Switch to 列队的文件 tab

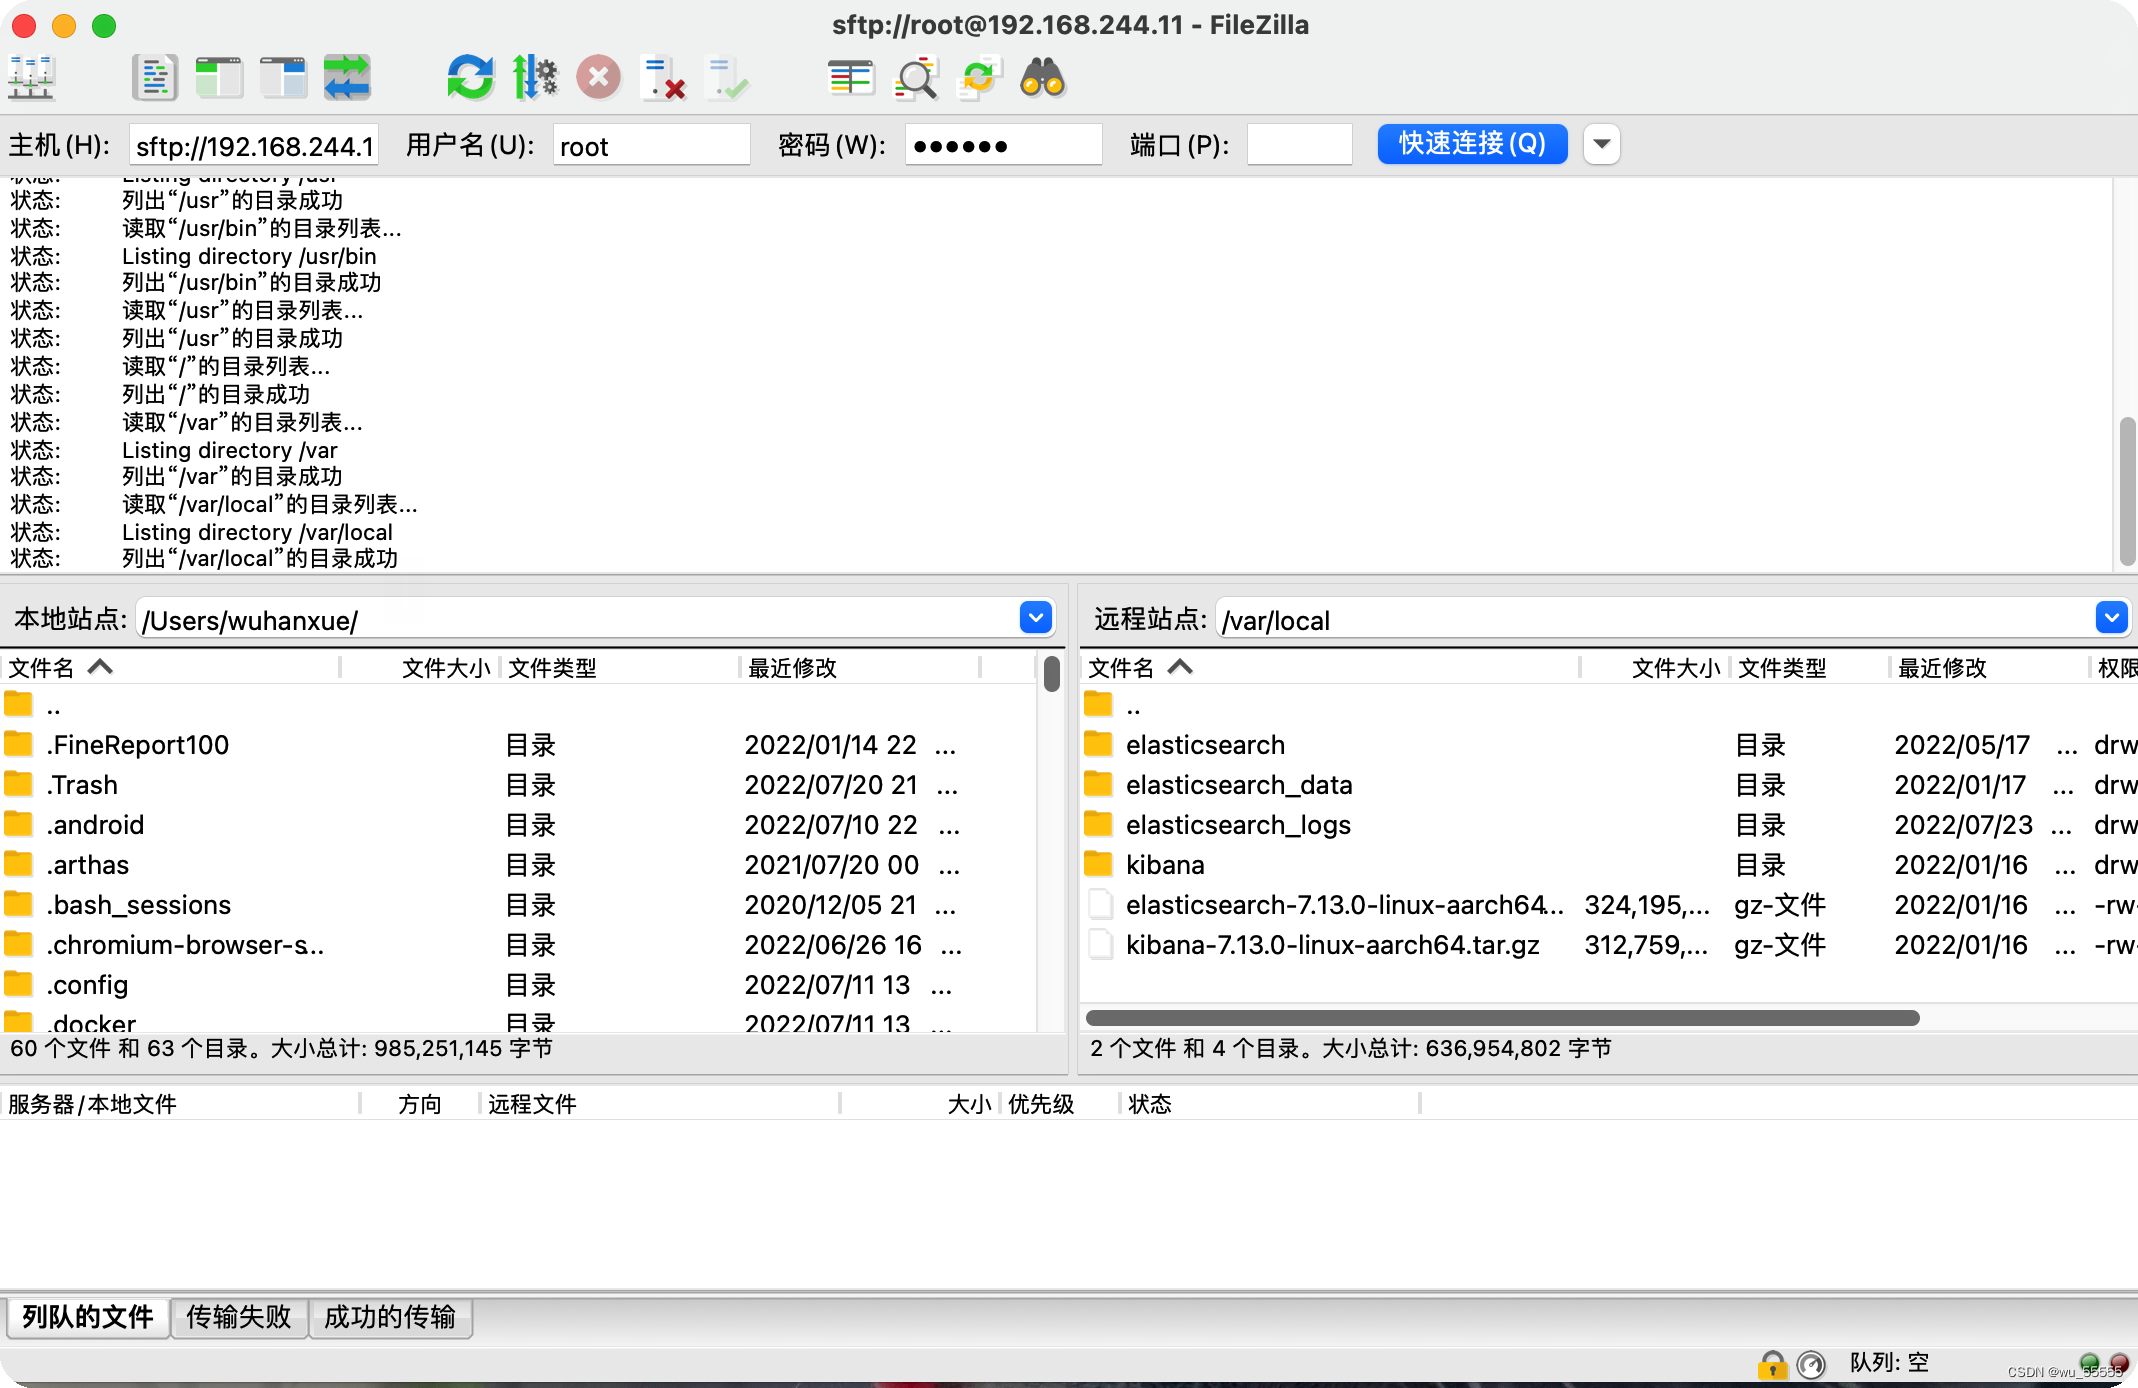(x=88, y=1317)
